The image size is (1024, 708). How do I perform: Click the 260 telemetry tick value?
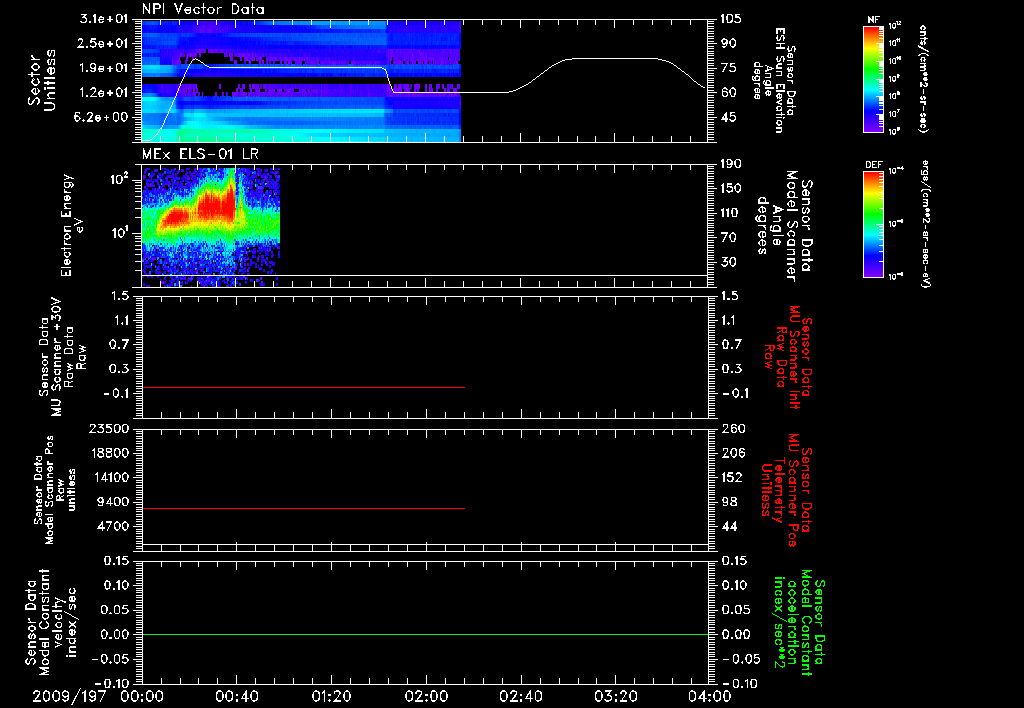[x=733, y=428]
